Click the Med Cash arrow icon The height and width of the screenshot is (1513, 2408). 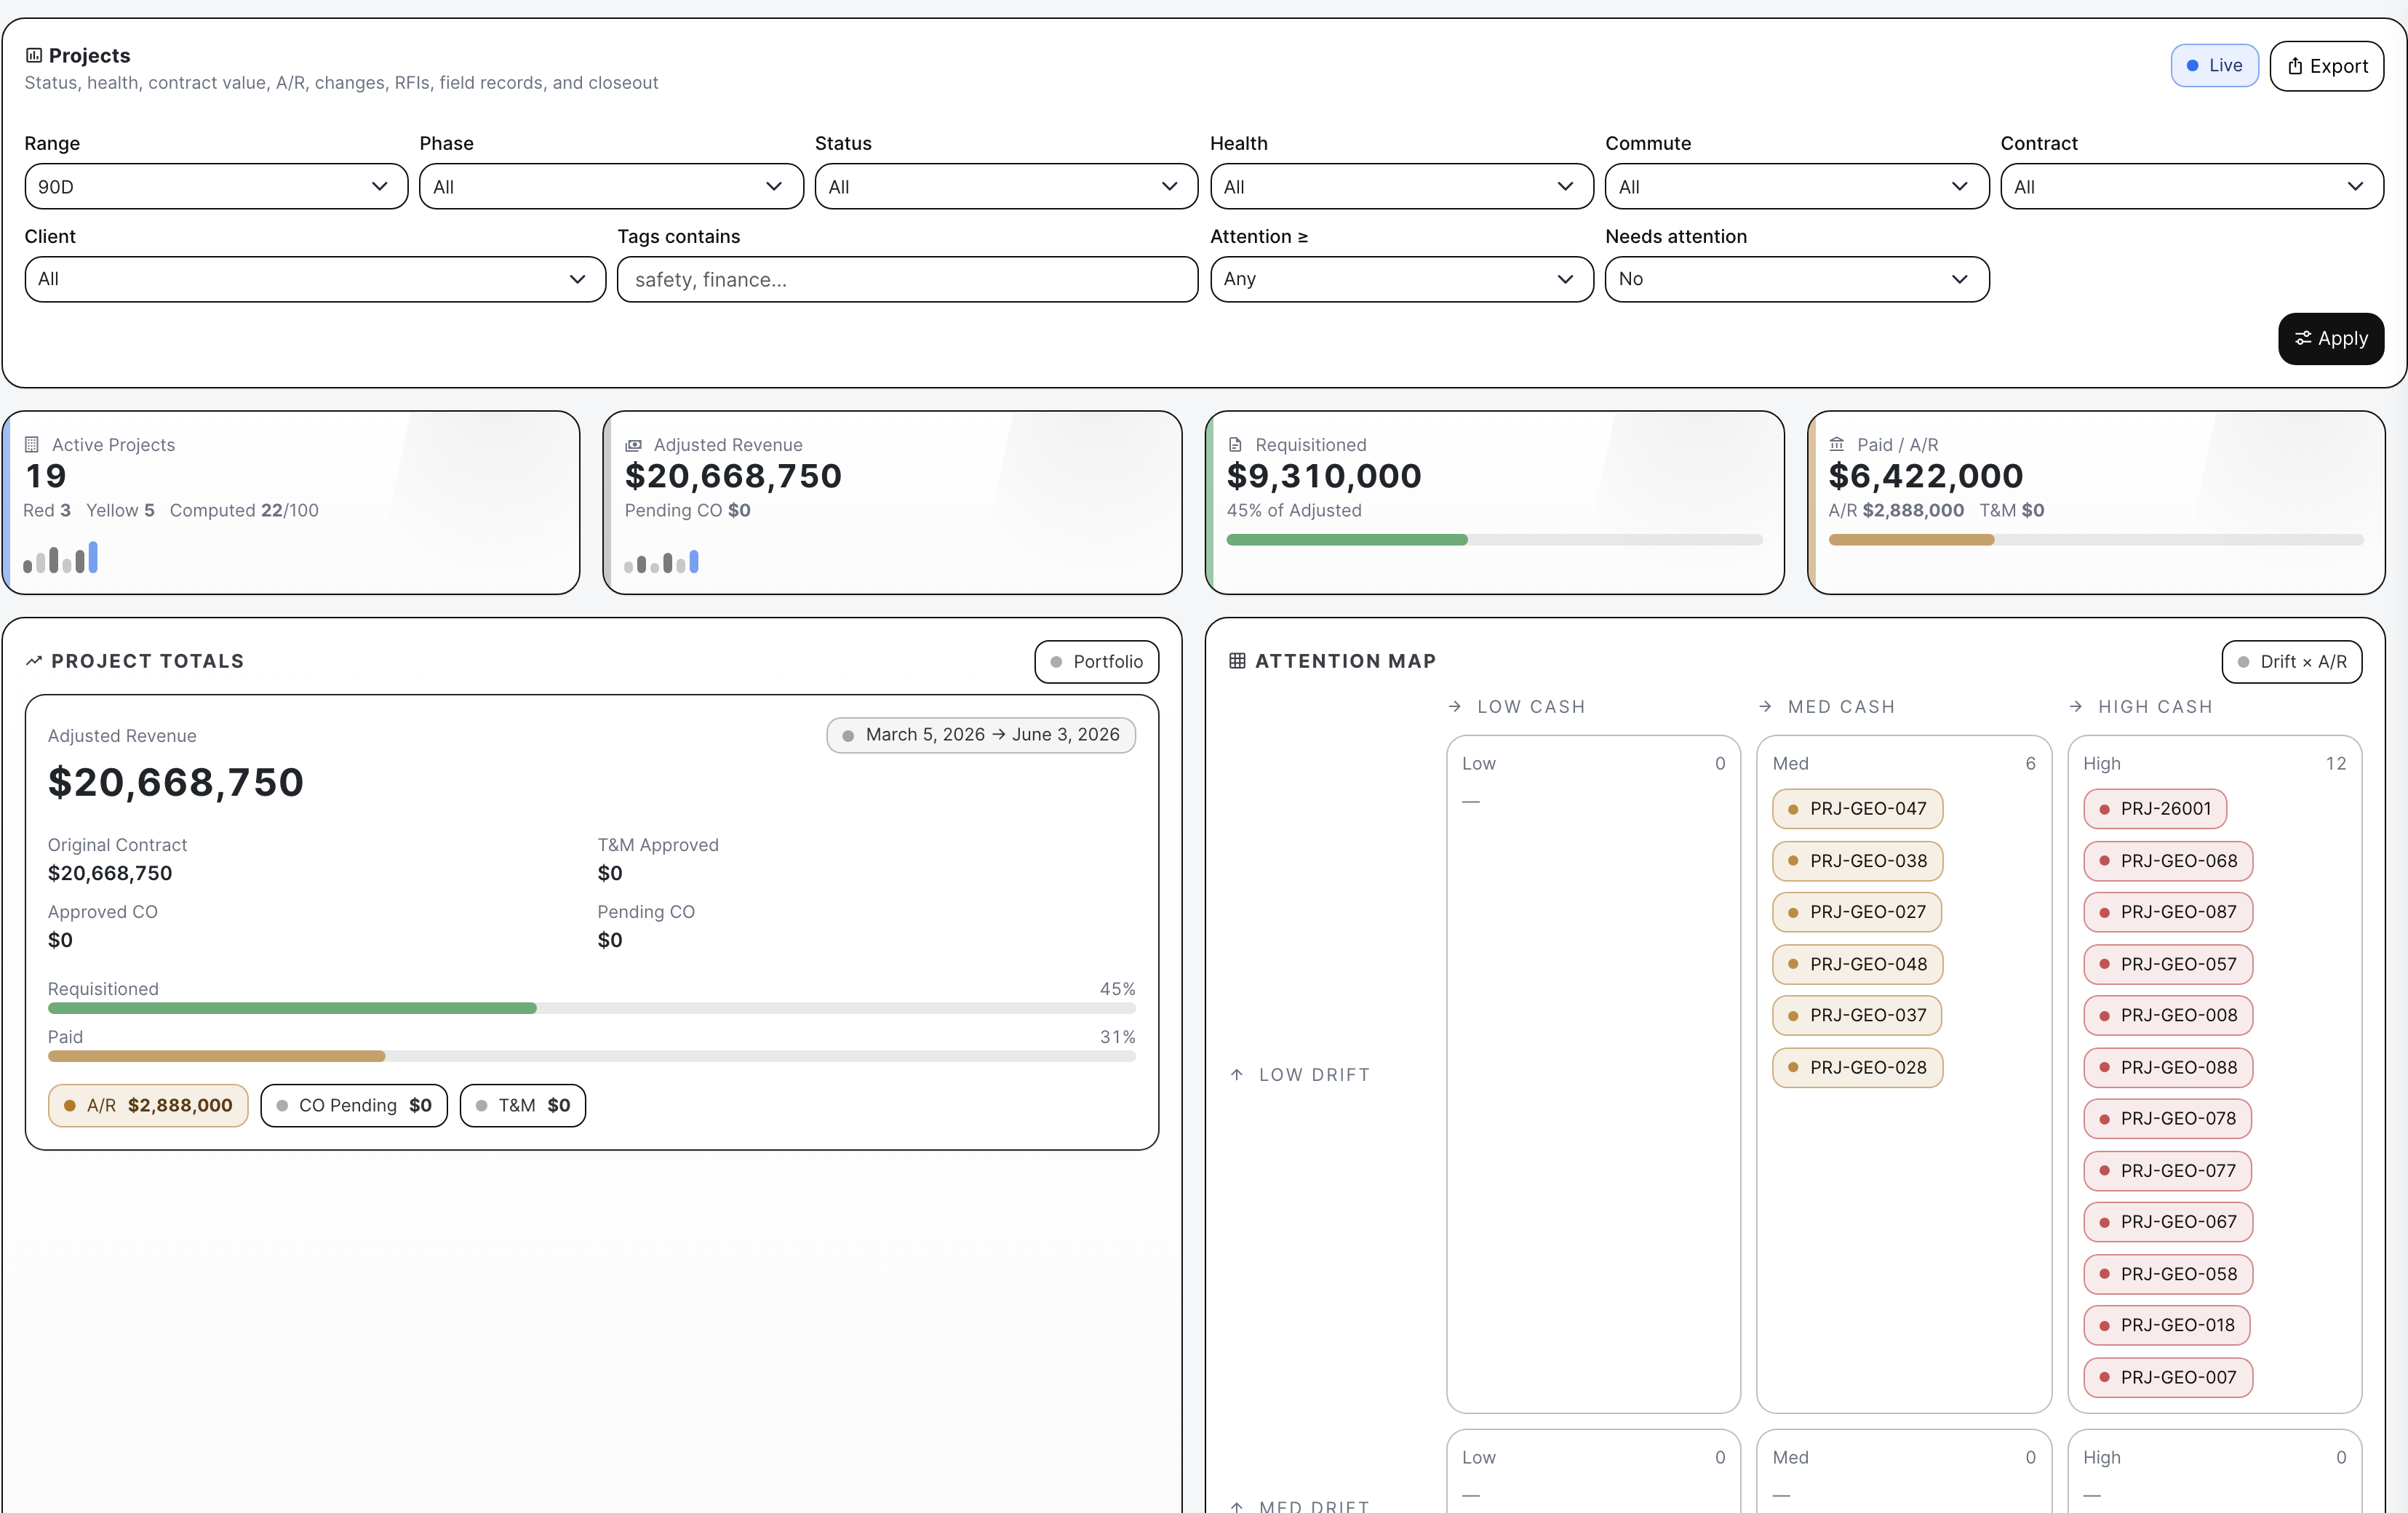click(1765, 706)
